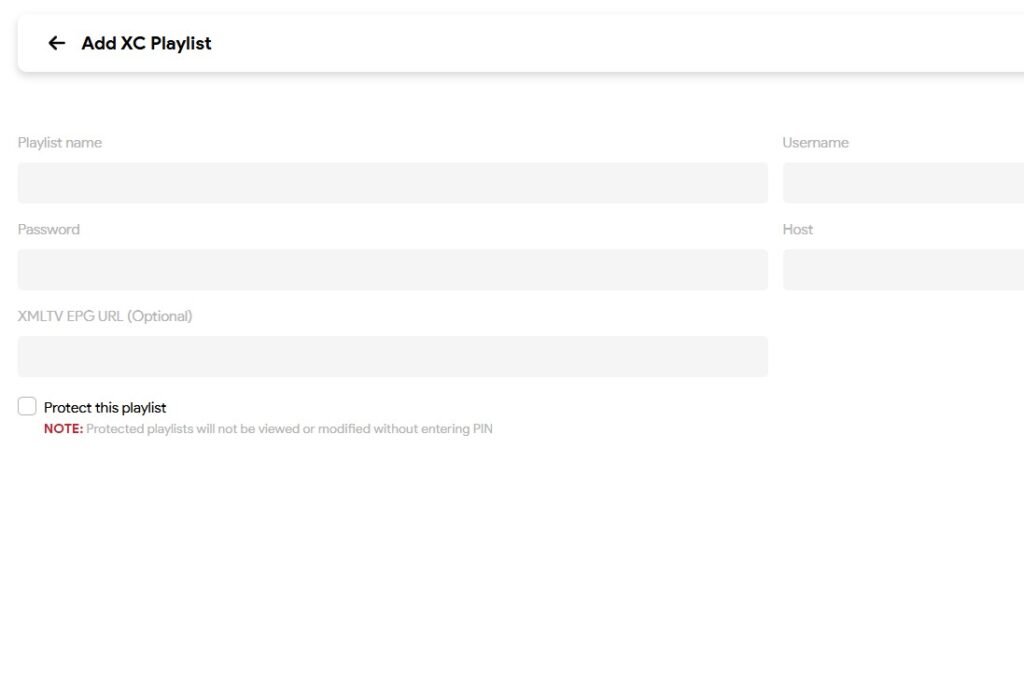
Task: Focus the Playlist name input field
Action: (392, 183)
